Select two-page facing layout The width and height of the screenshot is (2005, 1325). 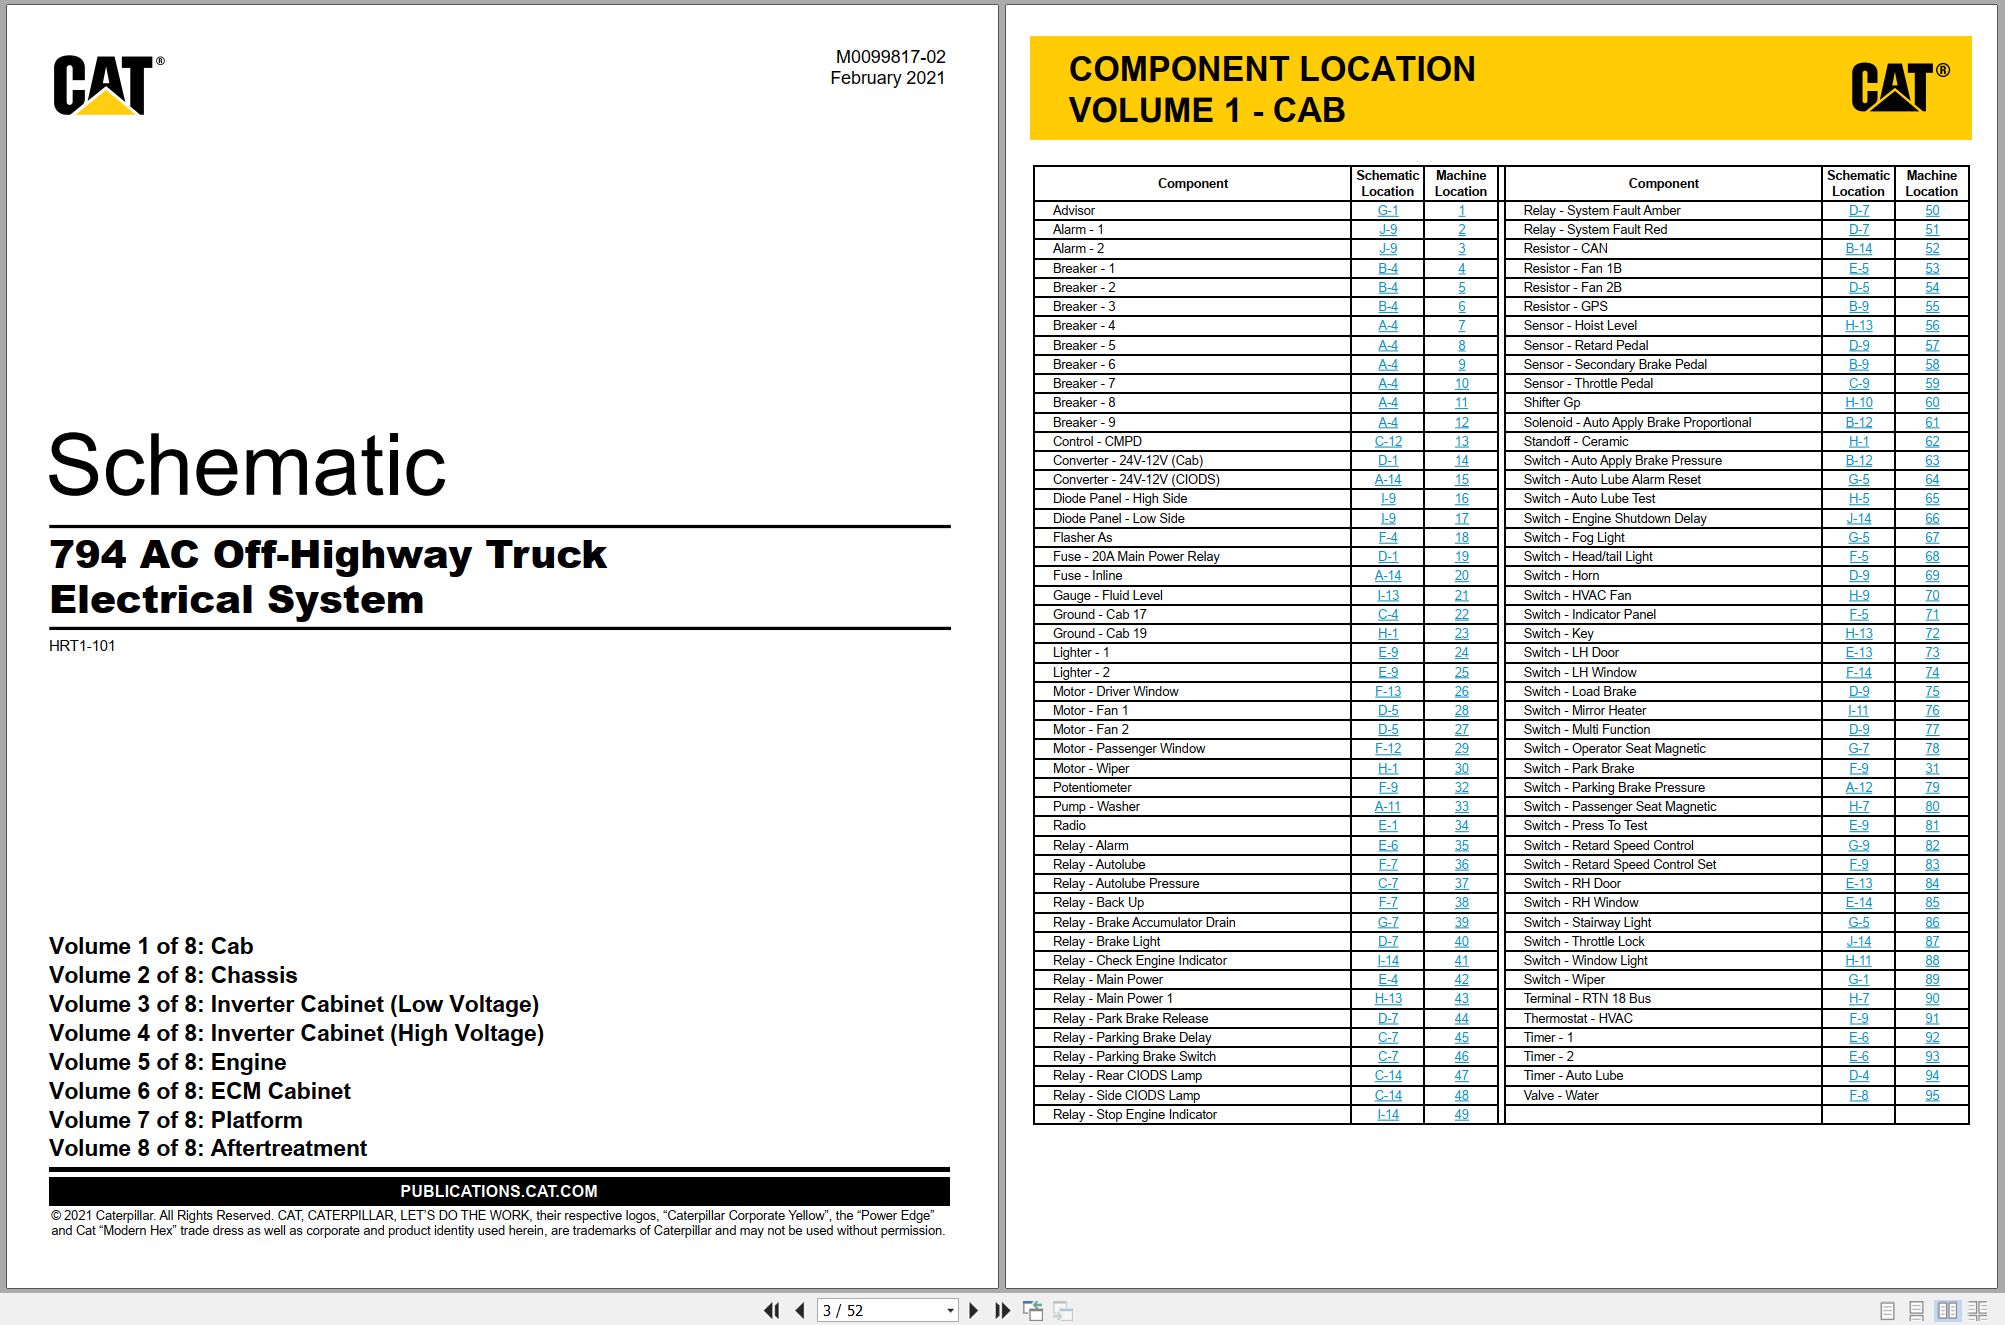(x=1947, y=1310)
